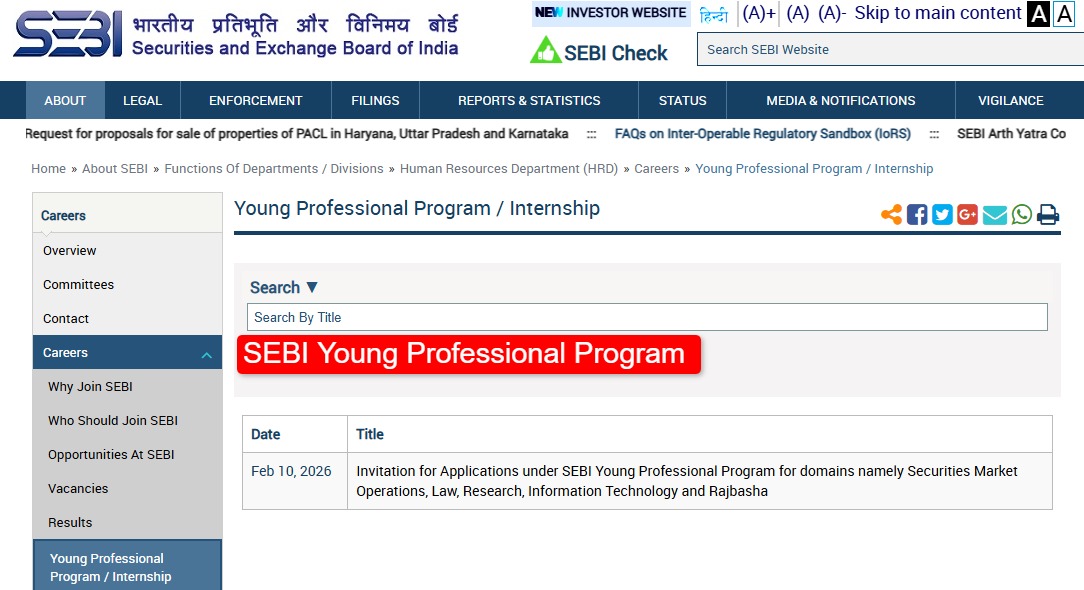Share the page via WhatsApp
The image size is (1084, 590).
click(x=1021, y=215)
